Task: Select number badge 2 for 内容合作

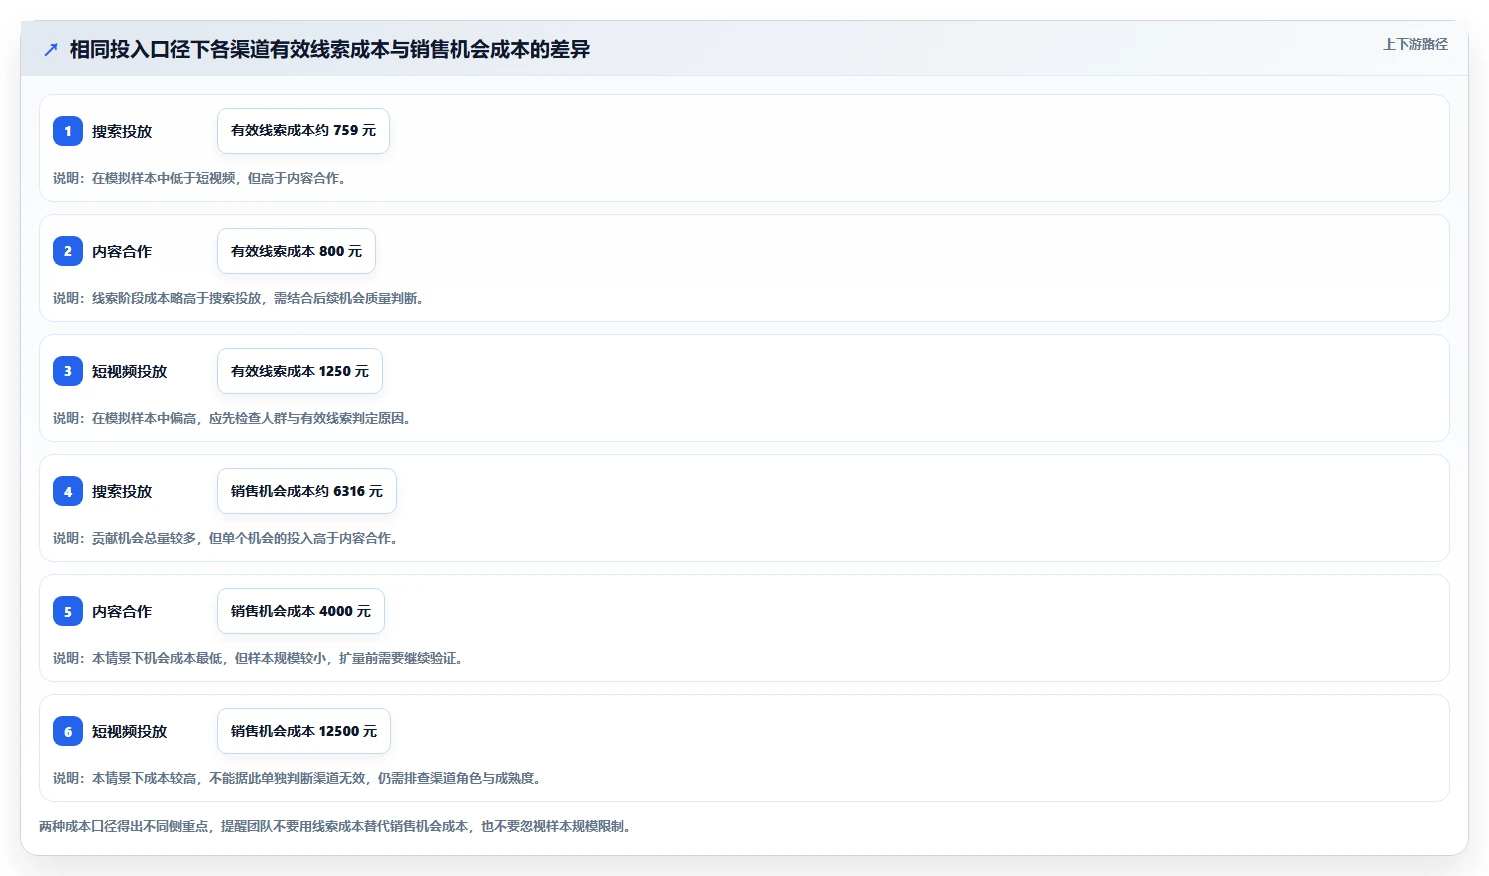Action: click(68, 251)
